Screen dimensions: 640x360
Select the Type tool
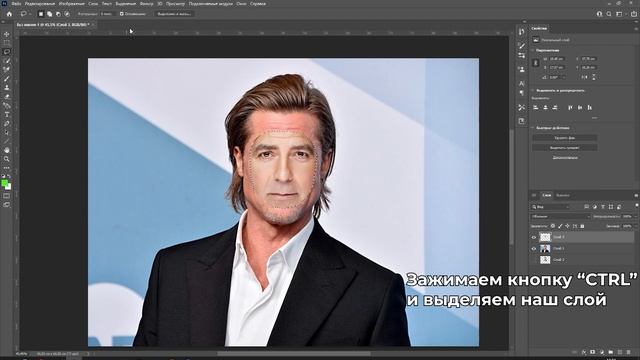(x=7, y=115)
